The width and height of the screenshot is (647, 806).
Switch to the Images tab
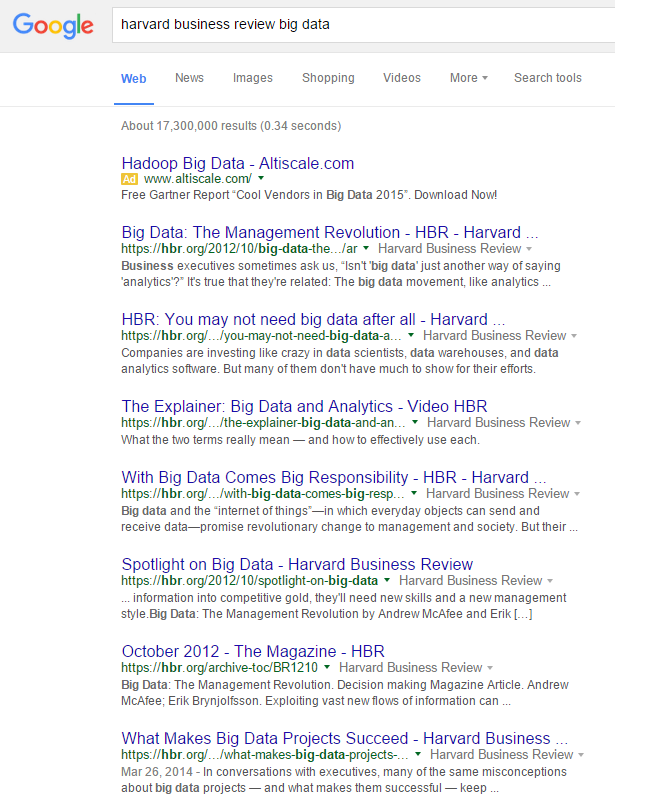pyautogui.click(x=252, y=78)
